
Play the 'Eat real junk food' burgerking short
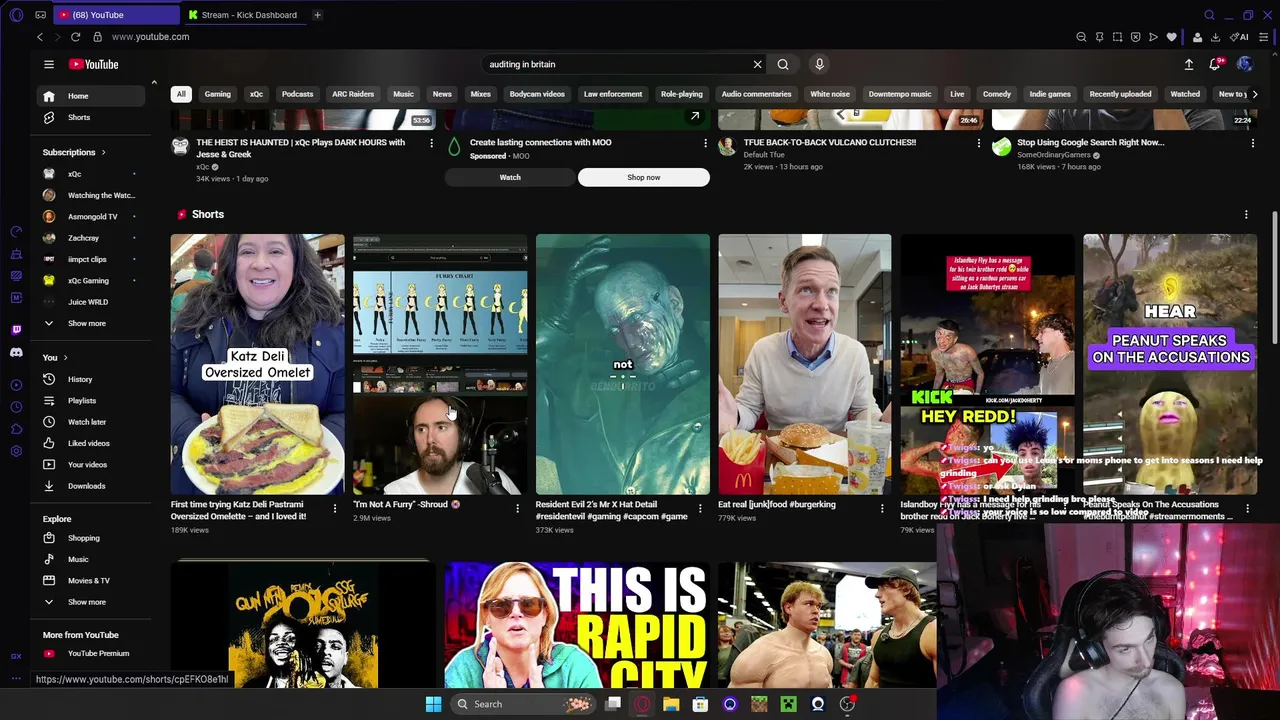coord(804,364)
